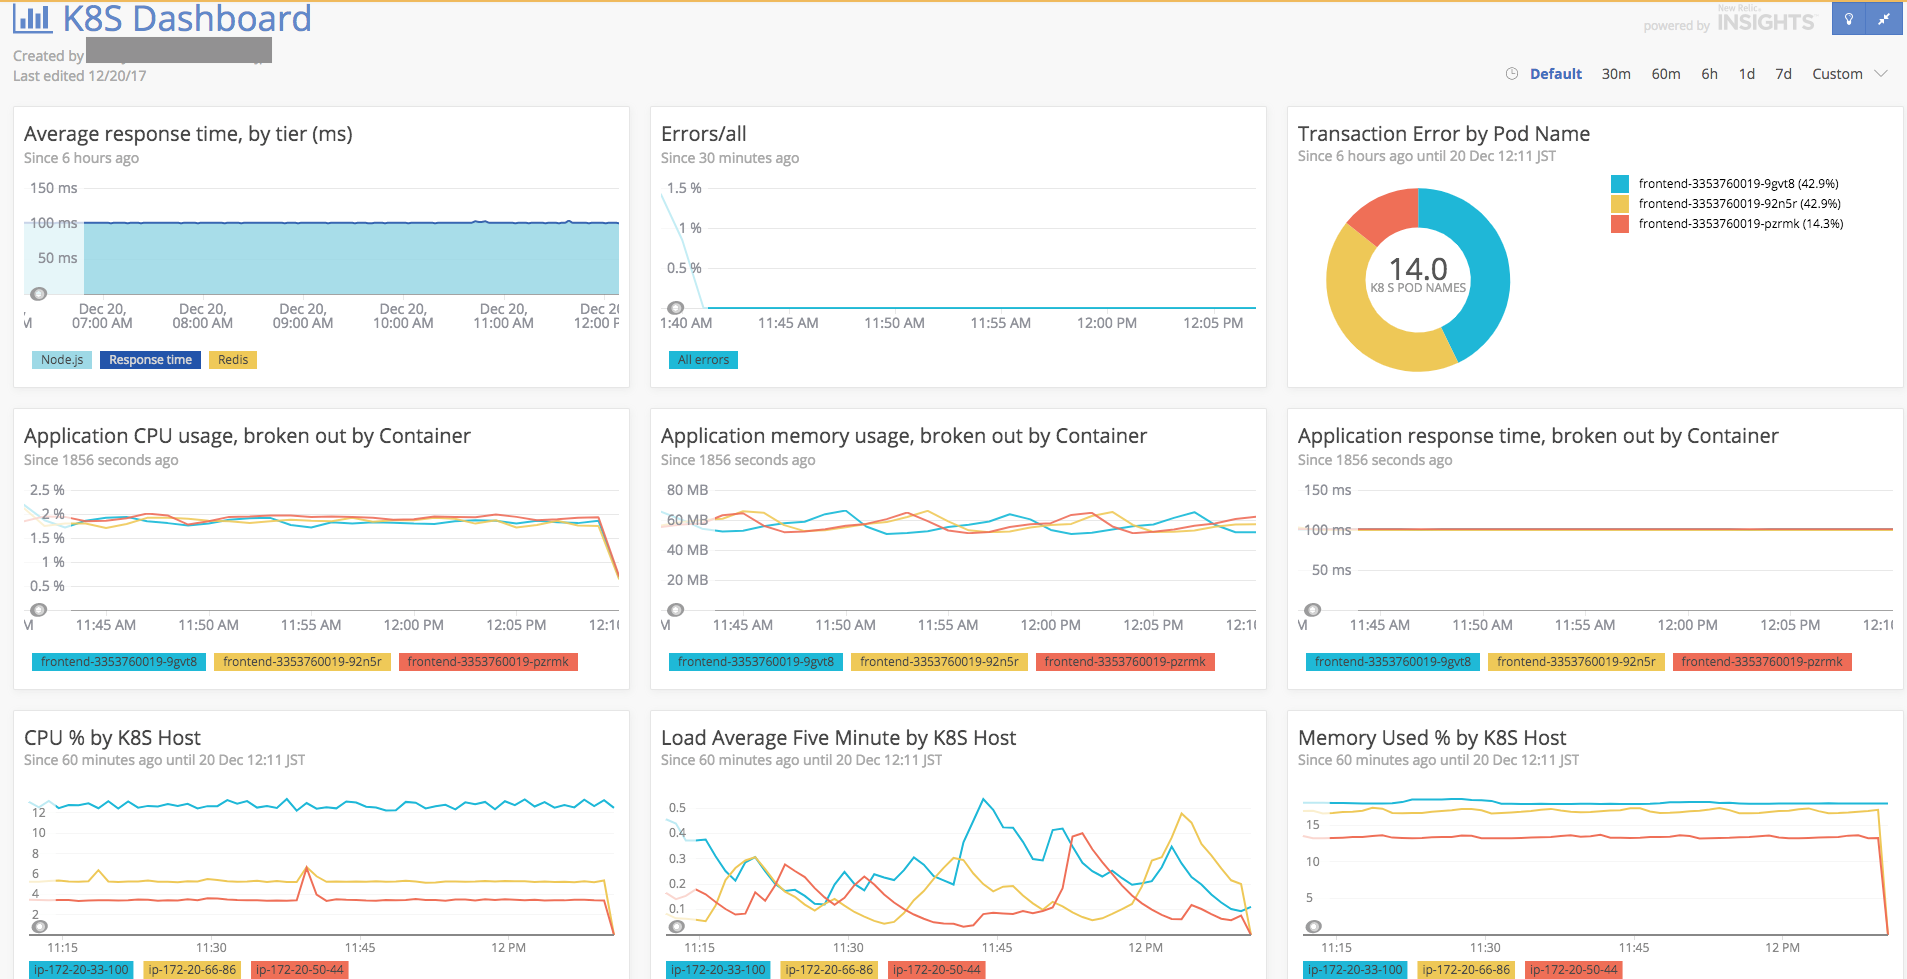Select the 30m time range
This screenshot has width=1907, height=979.
click(1616, 74)
